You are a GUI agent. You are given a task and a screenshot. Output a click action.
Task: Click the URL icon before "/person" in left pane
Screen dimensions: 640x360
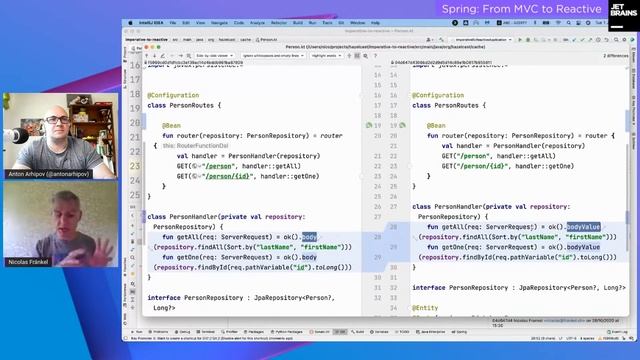[x=197, y=166]
